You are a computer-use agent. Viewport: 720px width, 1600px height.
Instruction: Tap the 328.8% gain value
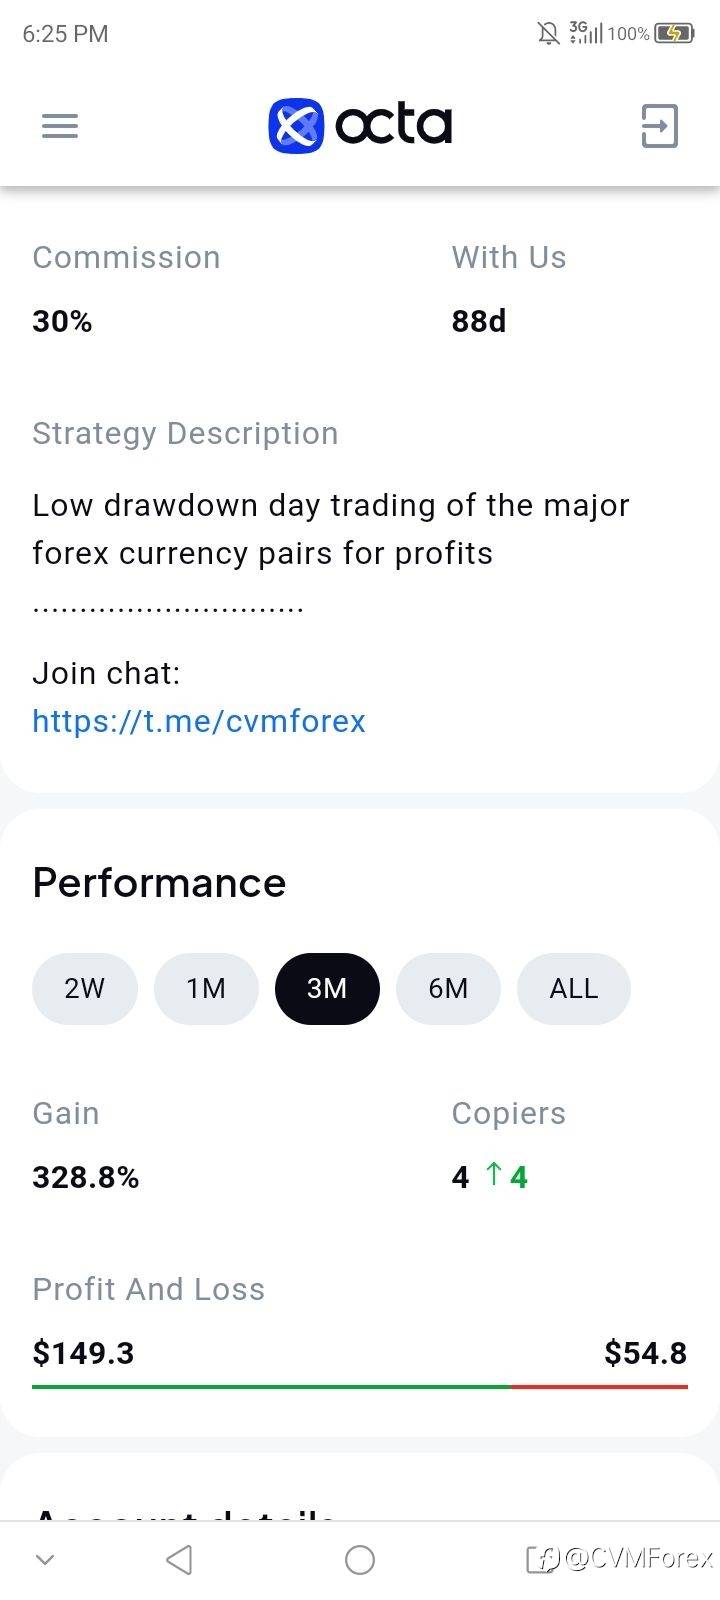pyautogui.click(x=86, y=1177)
